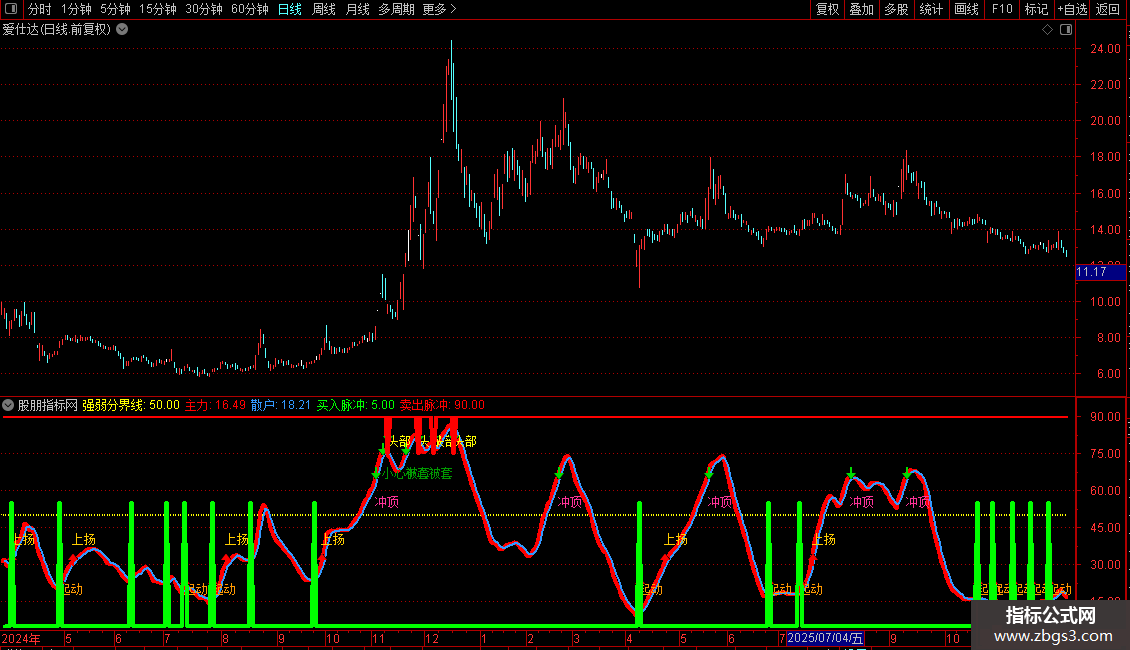Click 返回 to go back
1130x650 pixels.
pos(1108,9)
